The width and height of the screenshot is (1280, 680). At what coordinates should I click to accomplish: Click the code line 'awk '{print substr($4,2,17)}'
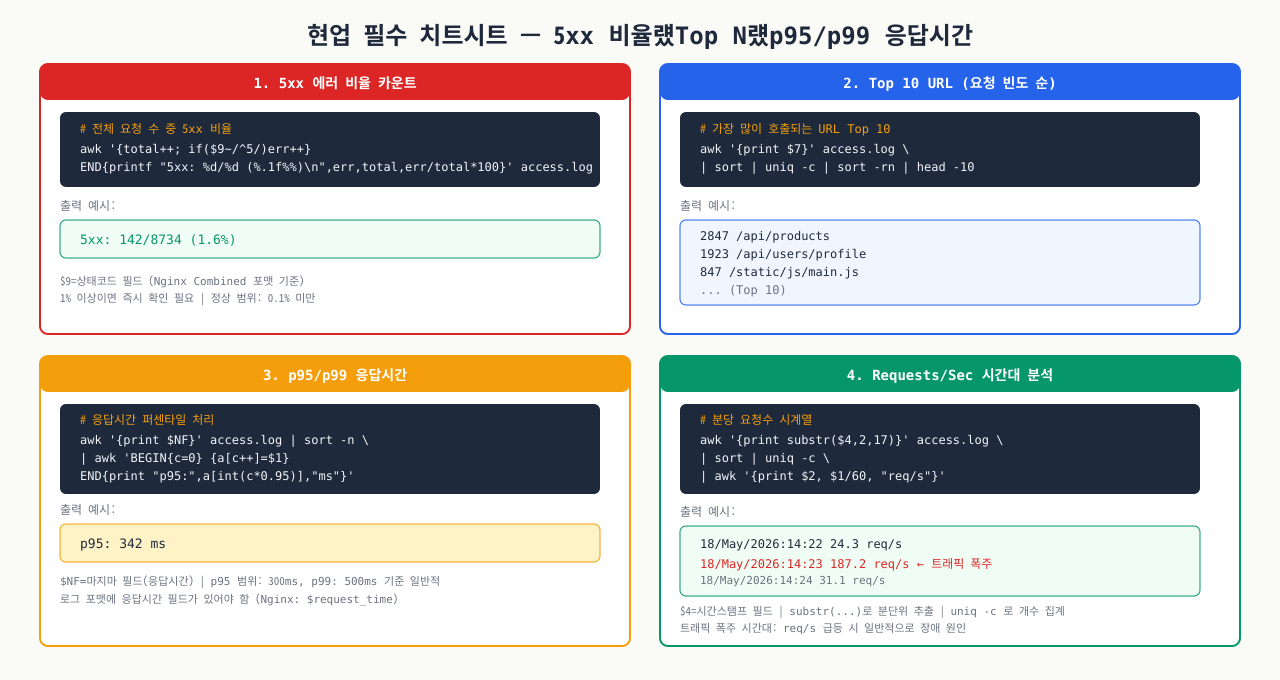(851, 439)
